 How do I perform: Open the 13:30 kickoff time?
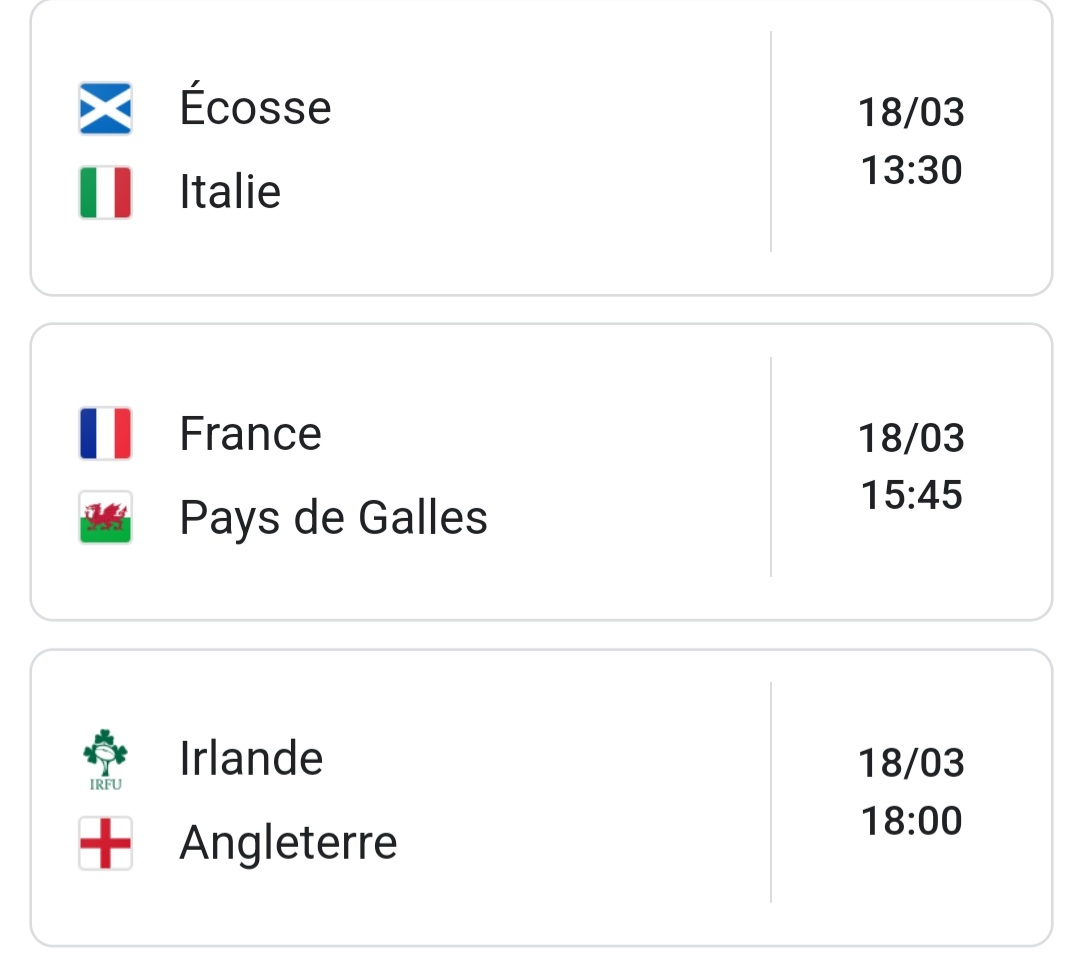pyautogui.click(x=911, y=169)
